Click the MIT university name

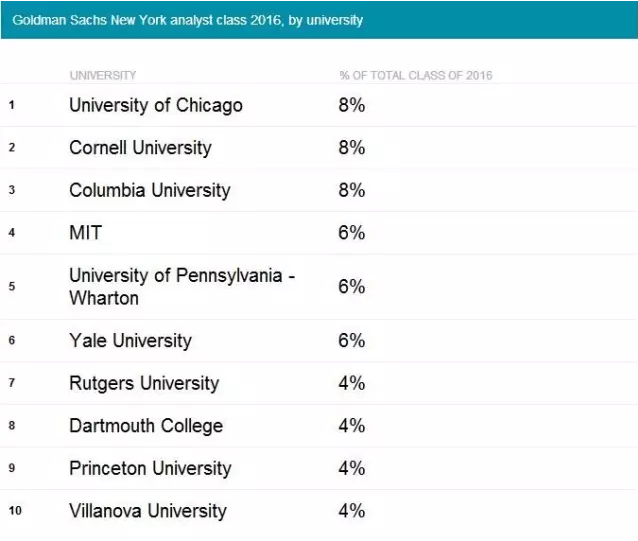click(86, 233)
